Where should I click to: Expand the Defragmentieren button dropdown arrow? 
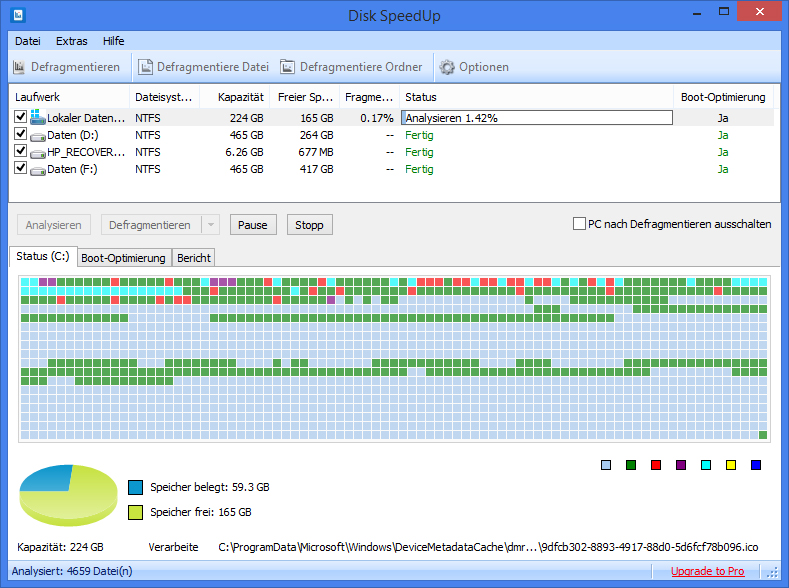pyautogui.click(x=211, y=225)
